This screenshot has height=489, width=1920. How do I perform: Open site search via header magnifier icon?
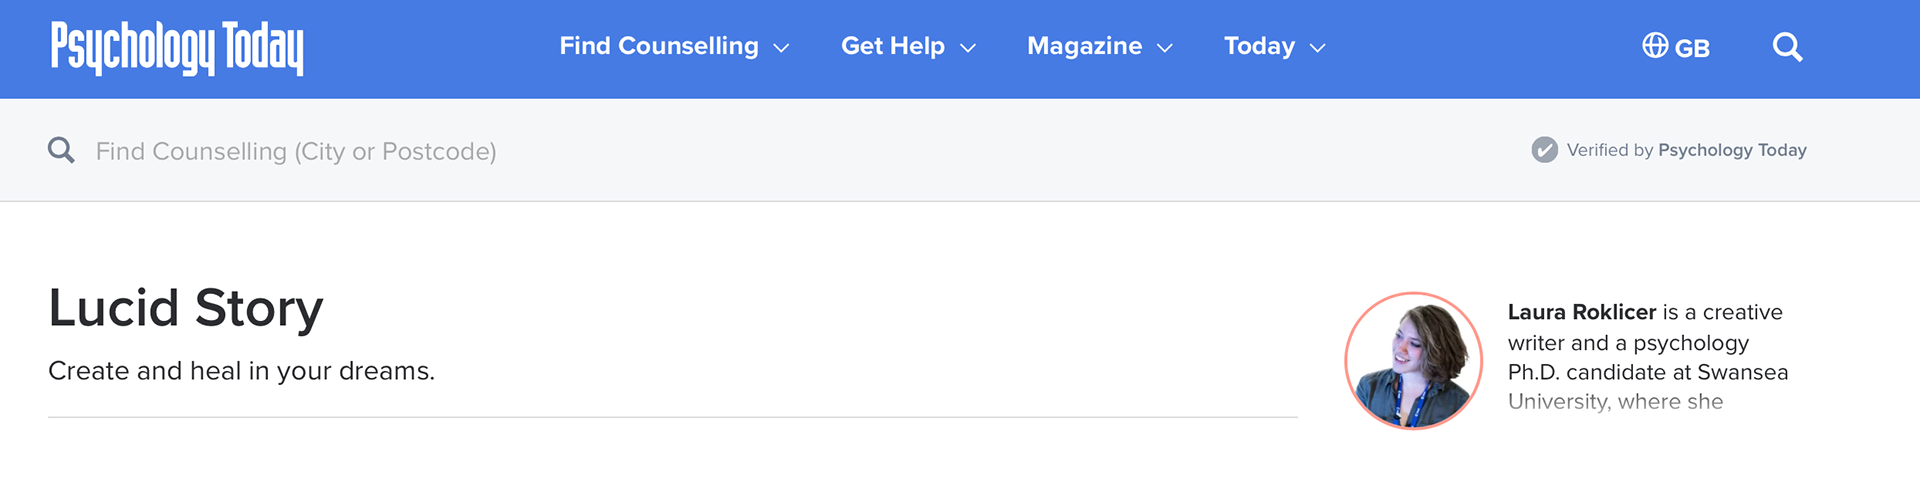tap(1787, 47)
